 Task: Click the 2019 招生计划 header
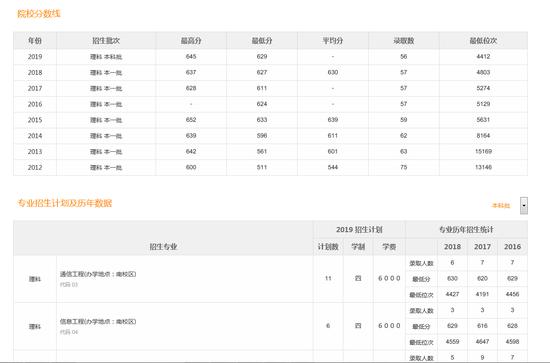click(x=359, y=230)
